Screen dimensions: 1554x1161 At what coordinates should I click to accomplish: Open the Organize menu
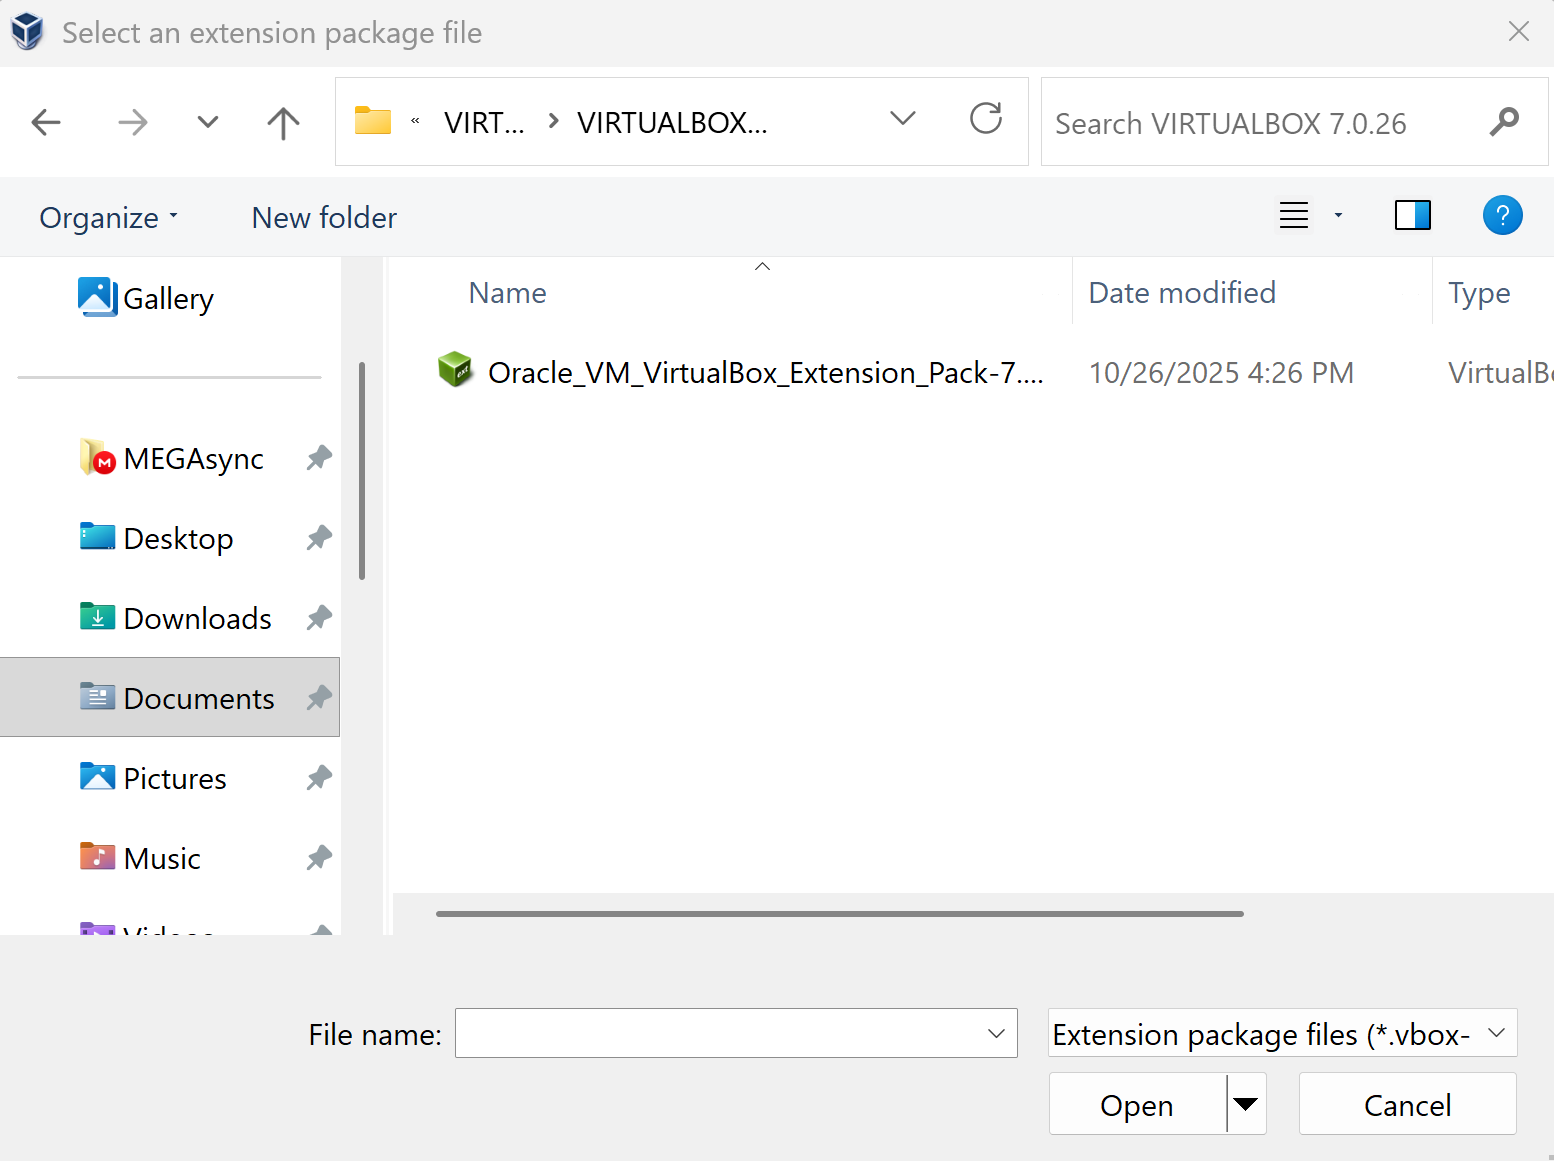pyautogui.click(x=108, y=217)
